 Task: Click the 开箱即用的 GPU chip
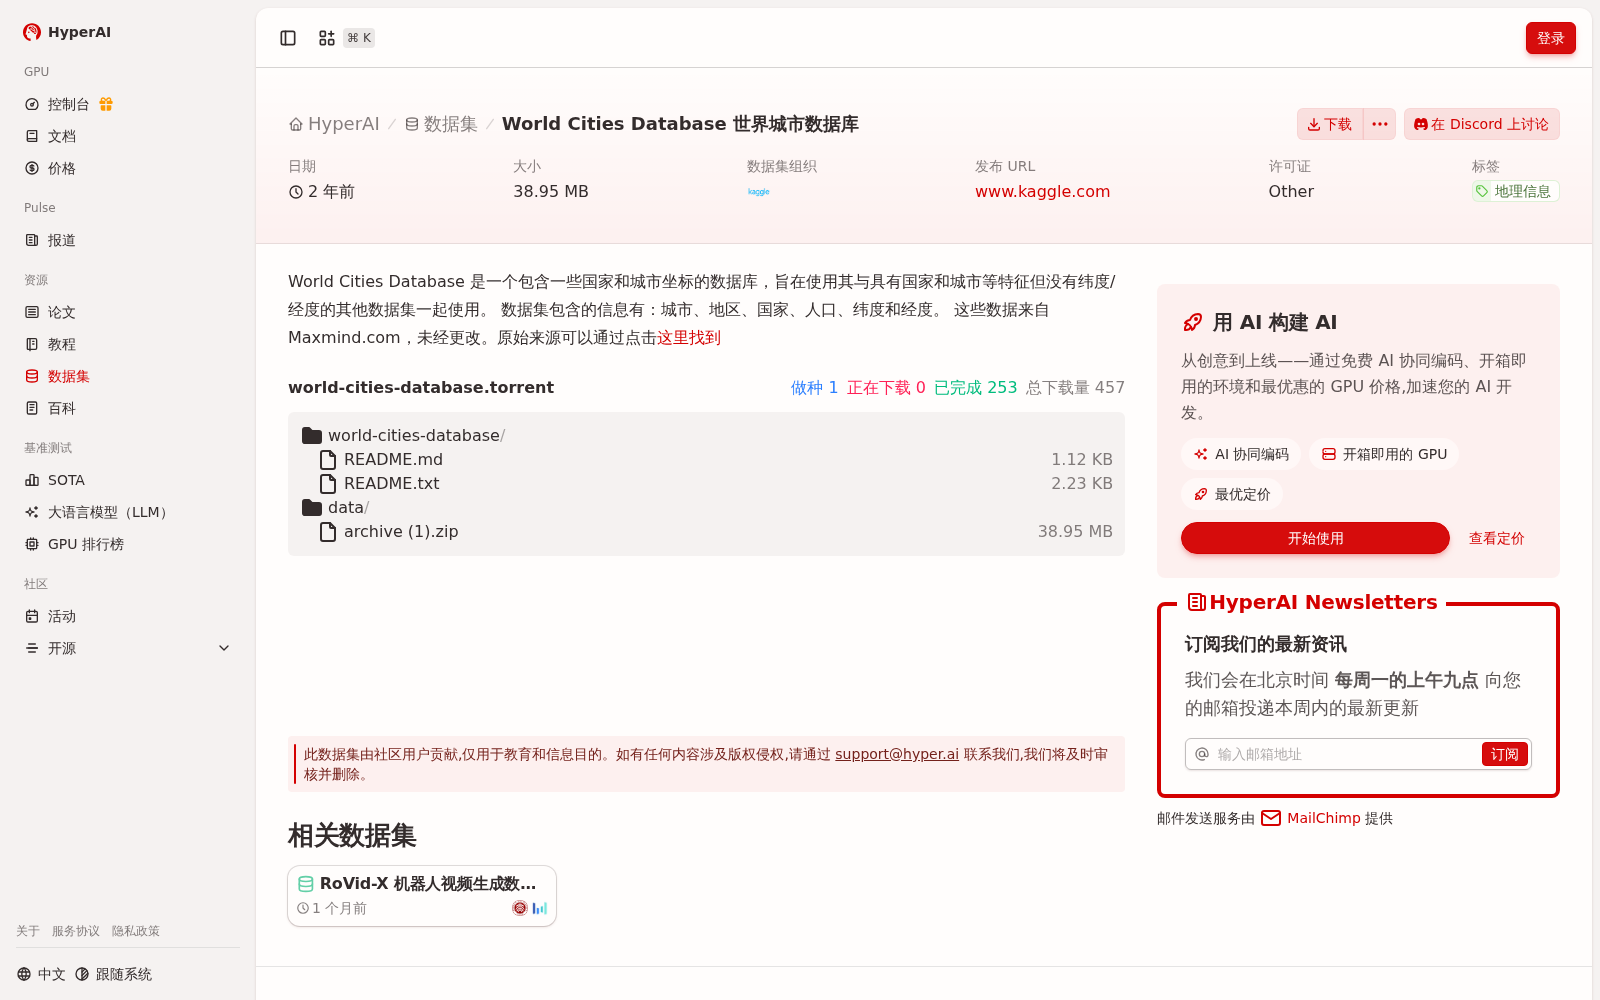click(x=1384, y=454)
